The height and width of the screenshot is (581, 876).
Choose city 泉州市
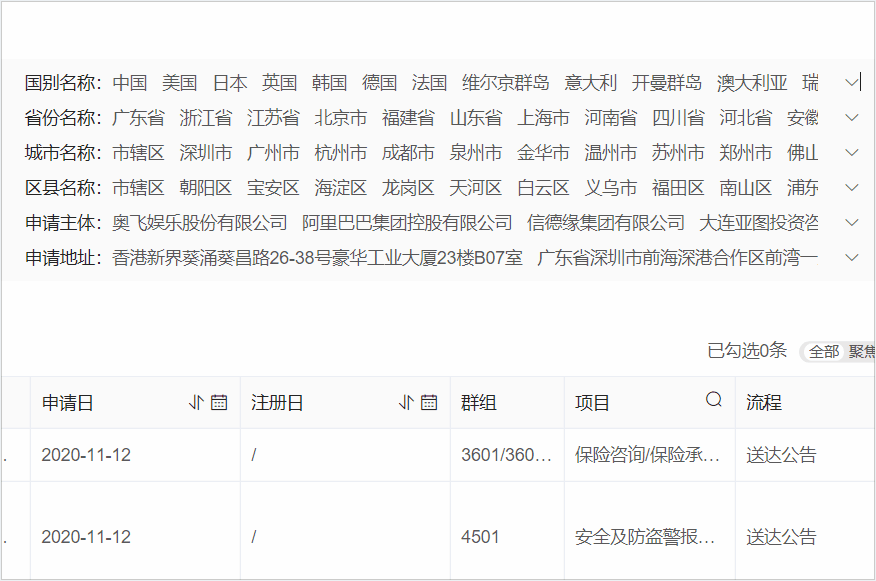(x=476, y=153)
